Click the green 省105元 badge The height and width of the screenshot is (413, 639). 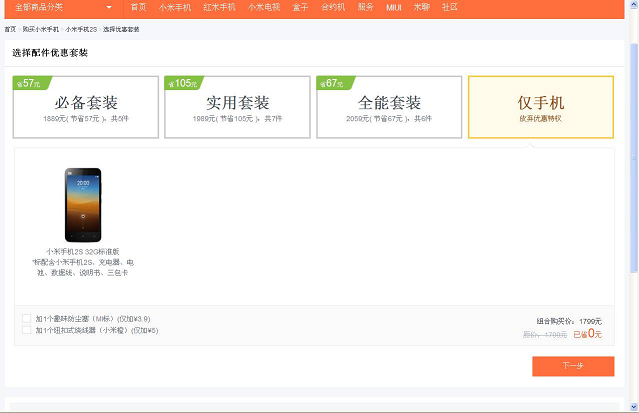pos(183,83)
